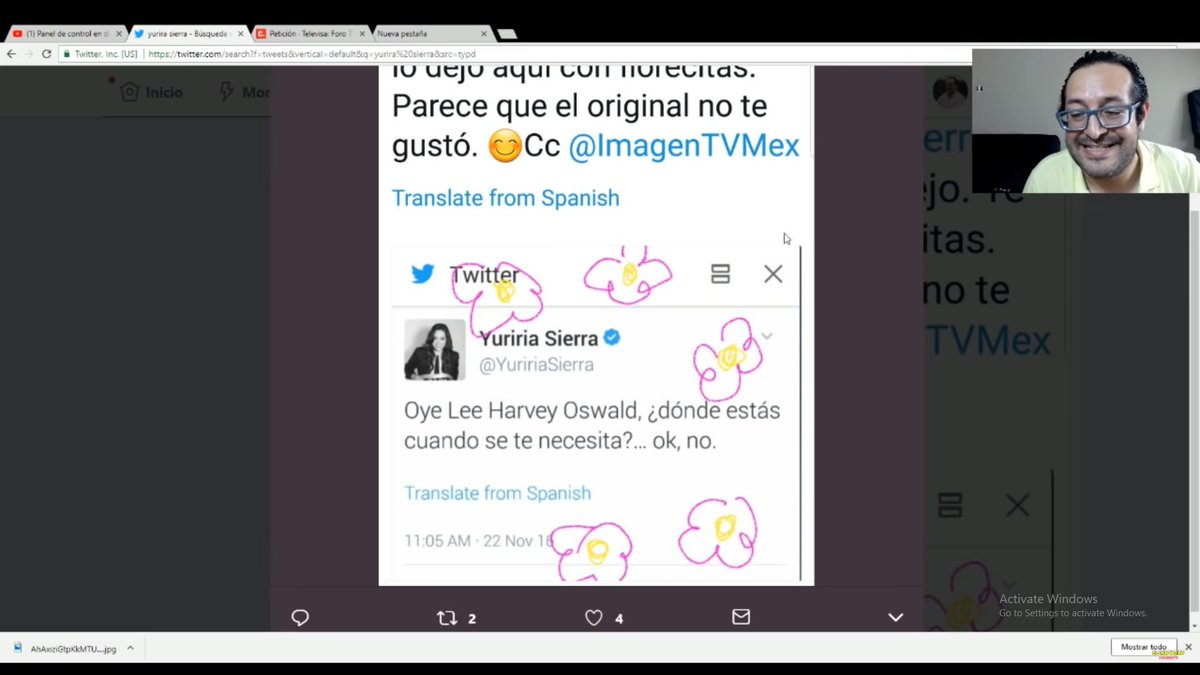
Task: Click the secure padlock Twitter, Inc. indicator
Action: [100, 54]
